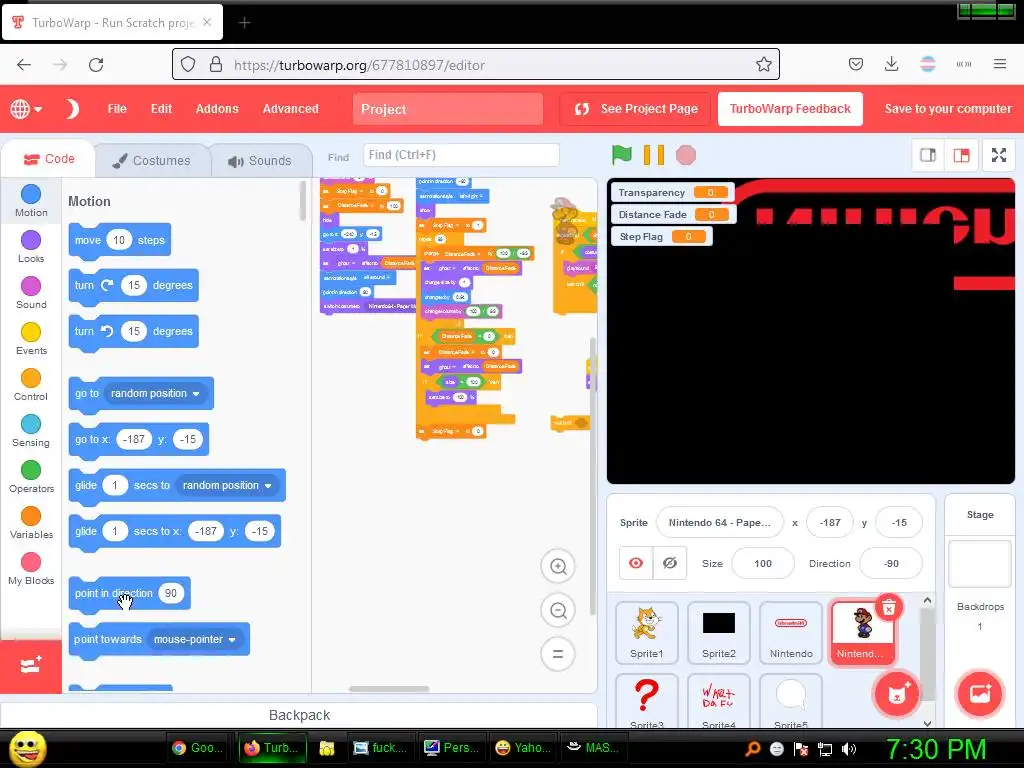The width and height of the screenshot is (1024, 768).
Task: Open glide secs to random position dropdown
Action: click(227, 485)
